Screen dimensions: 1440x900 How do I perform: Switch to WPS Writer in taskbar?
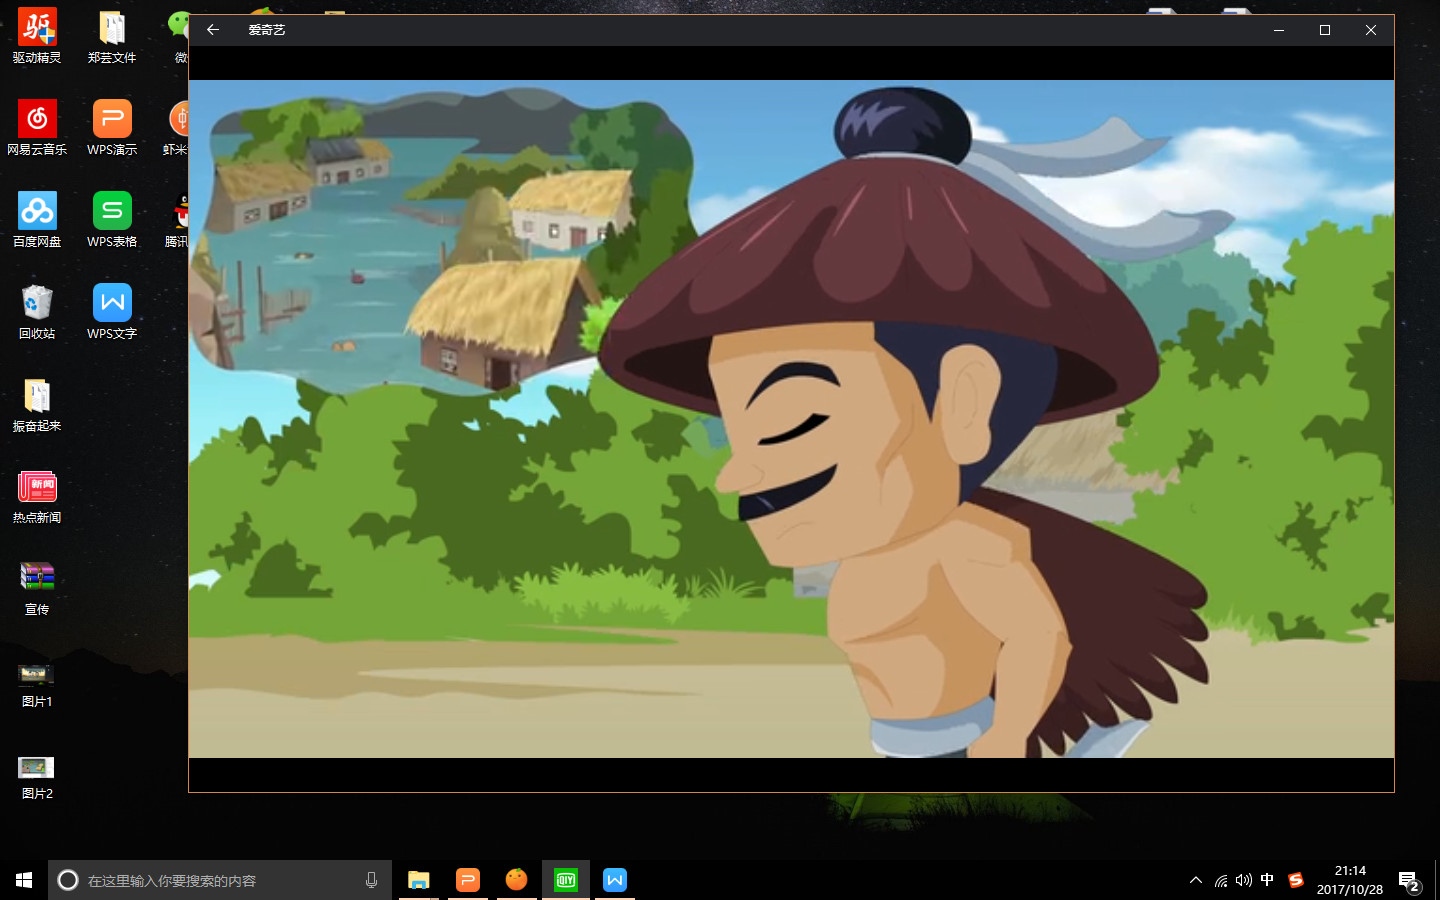click(x=614, y=880)
